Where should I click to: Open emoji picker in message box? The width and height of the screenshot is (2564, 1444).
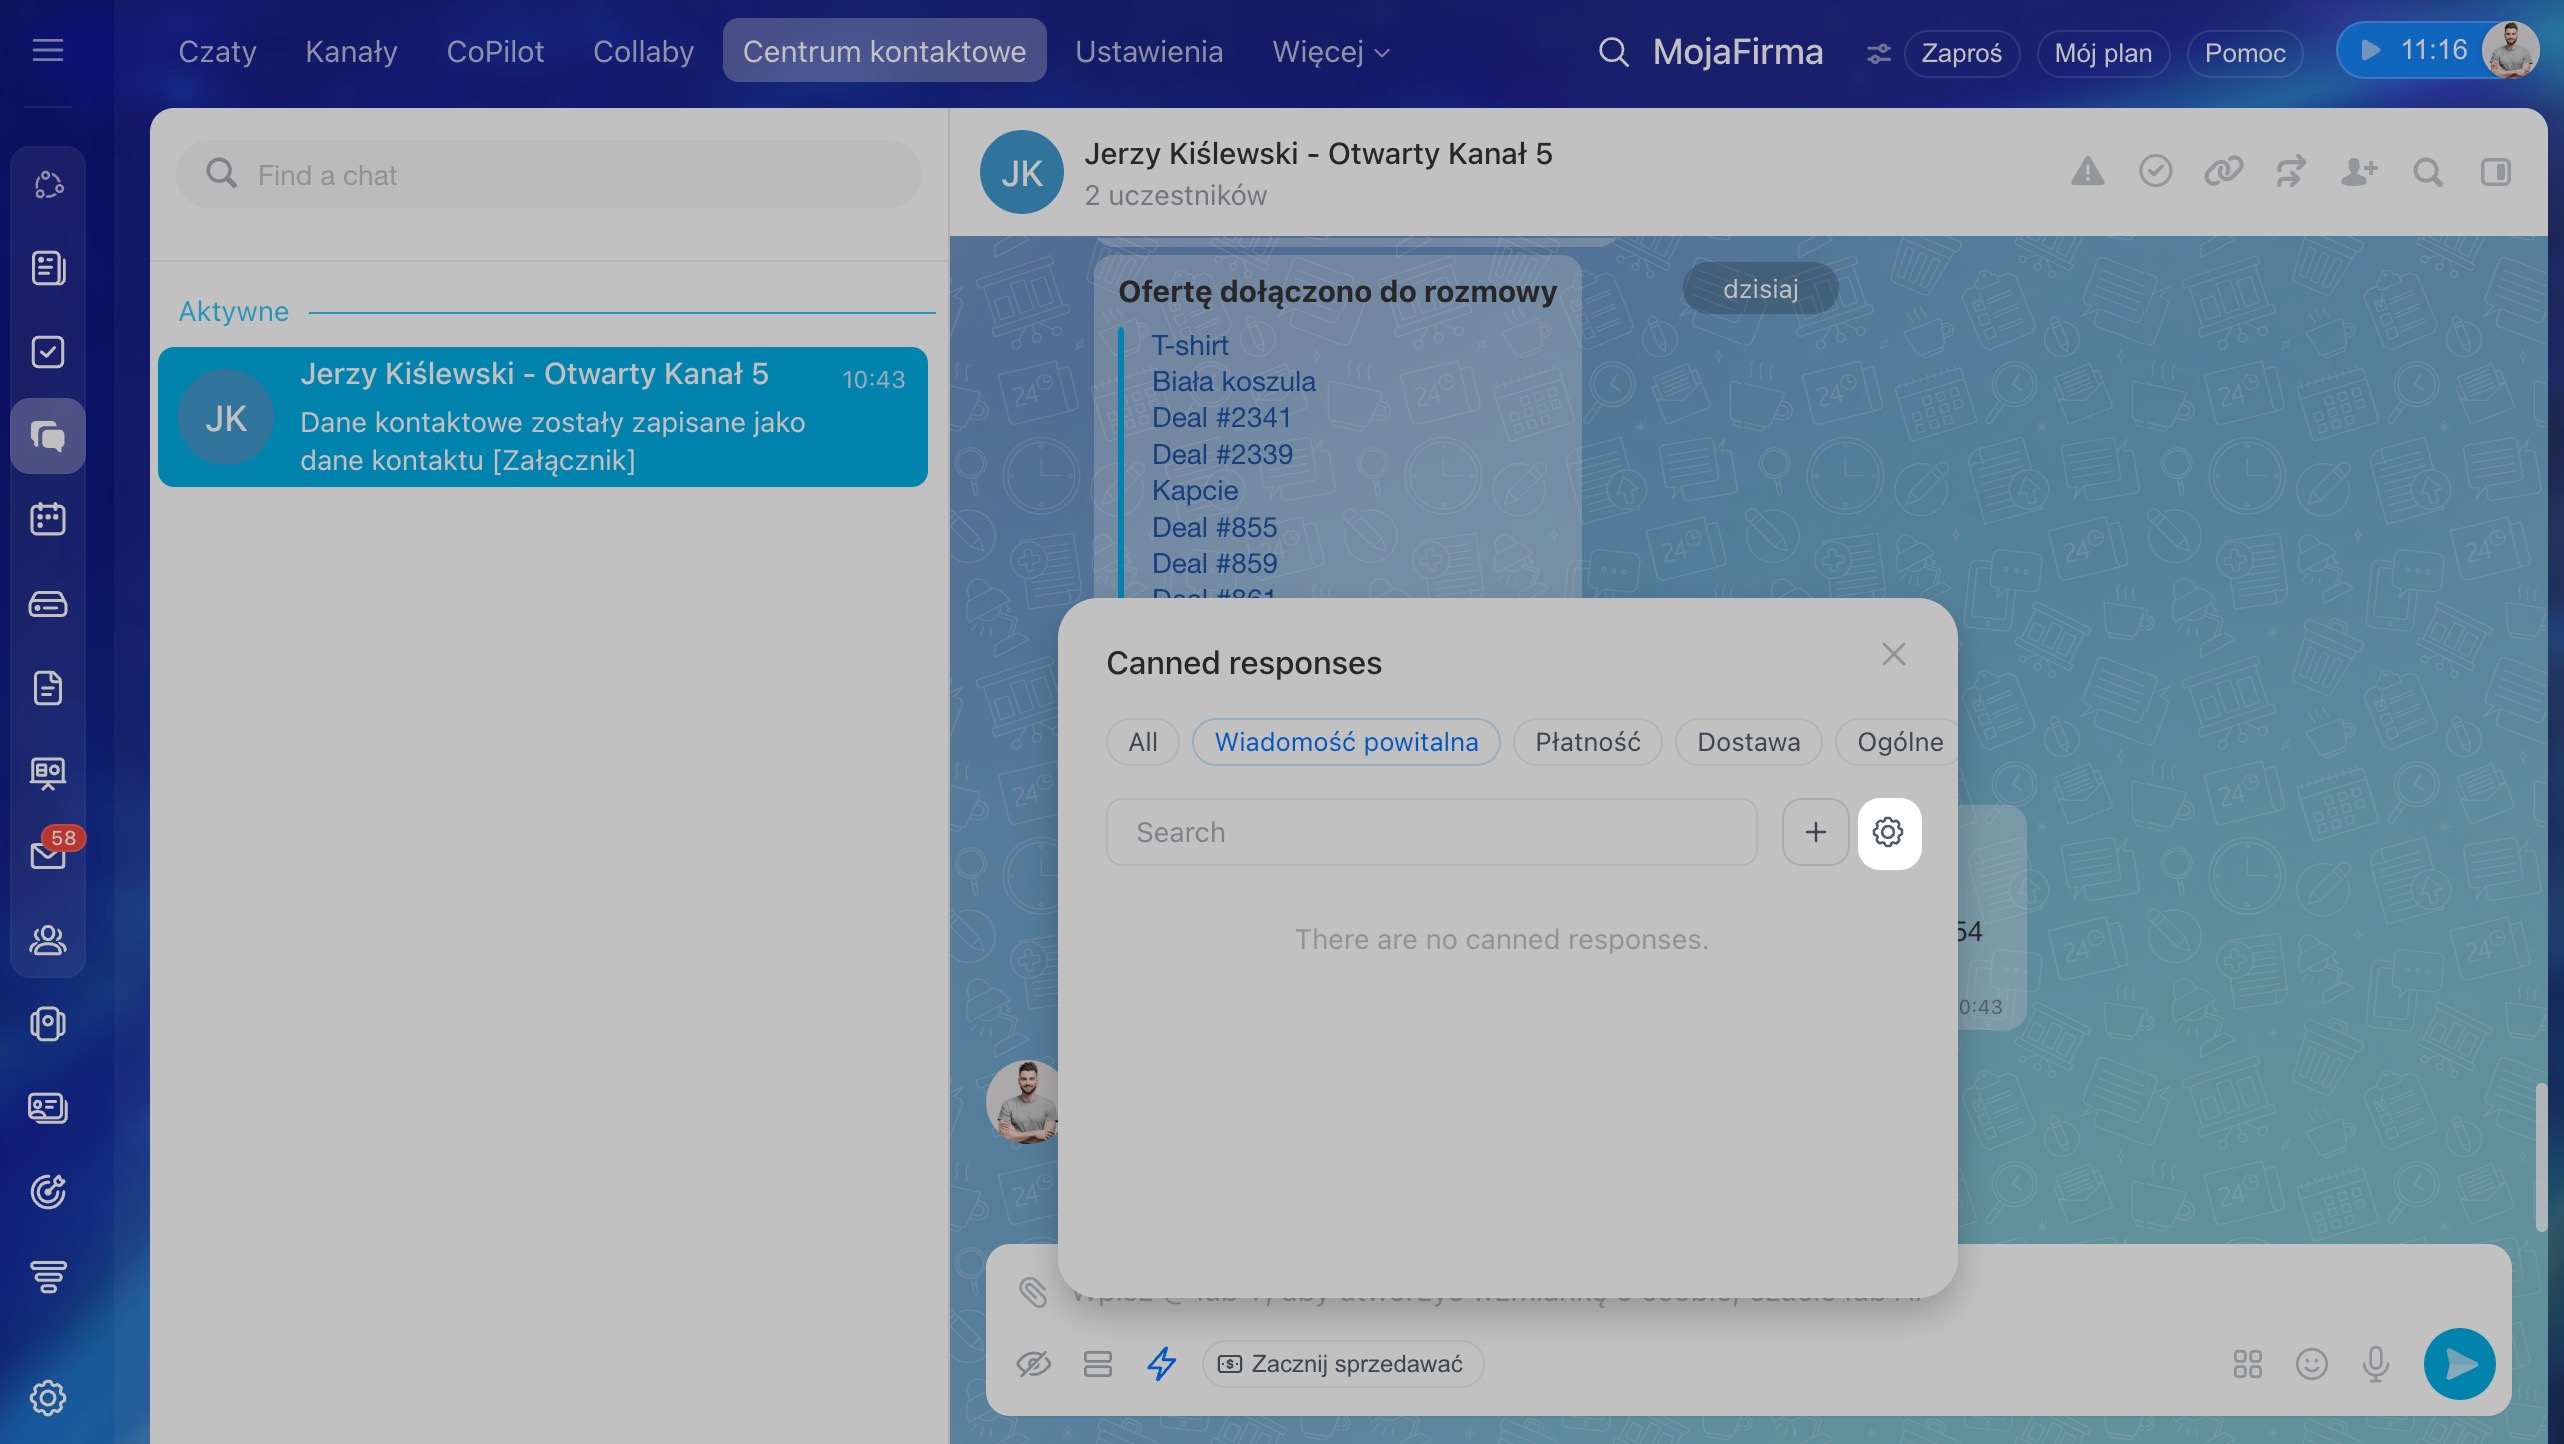click(2311, 1364)
